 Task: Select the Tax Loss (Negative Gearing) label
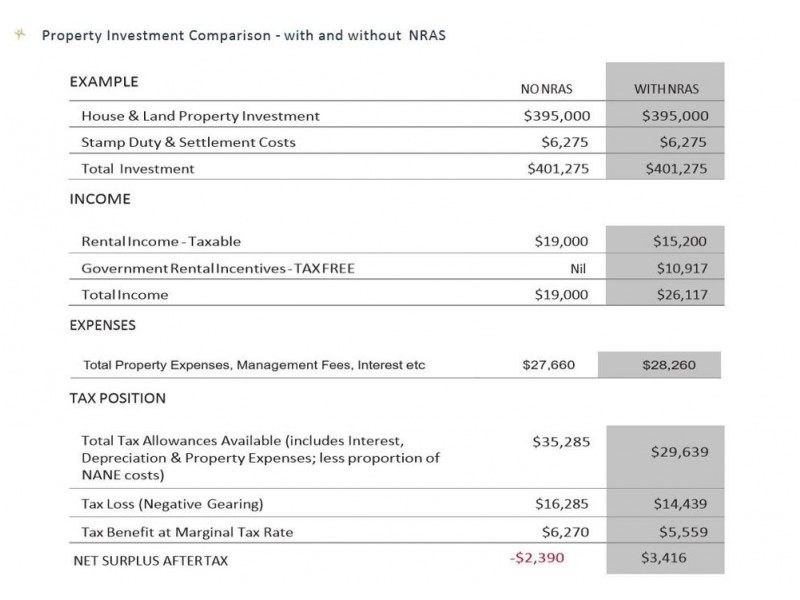[x=172, y=503]
